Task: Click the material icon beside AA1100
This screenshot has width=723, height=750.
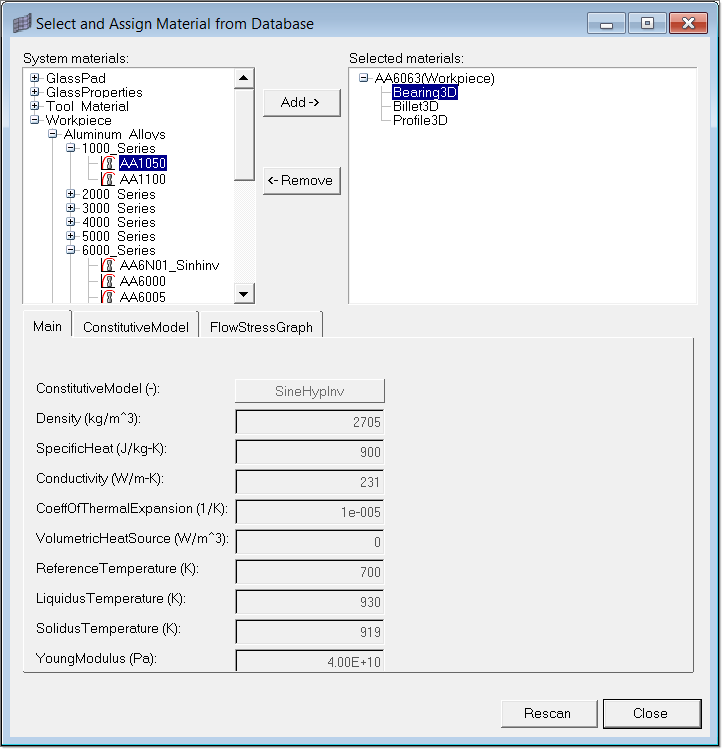Action: [x=108, y=179]
